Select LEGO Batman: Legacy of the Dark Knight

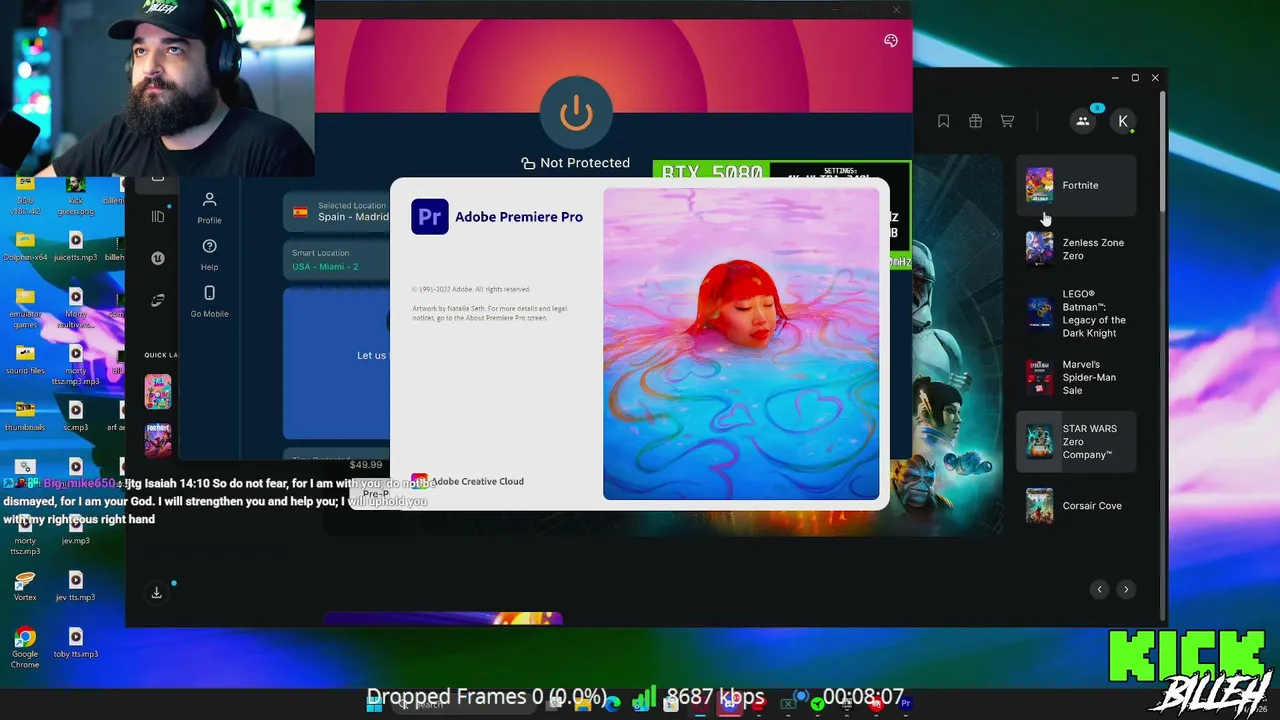(1077, 314)
